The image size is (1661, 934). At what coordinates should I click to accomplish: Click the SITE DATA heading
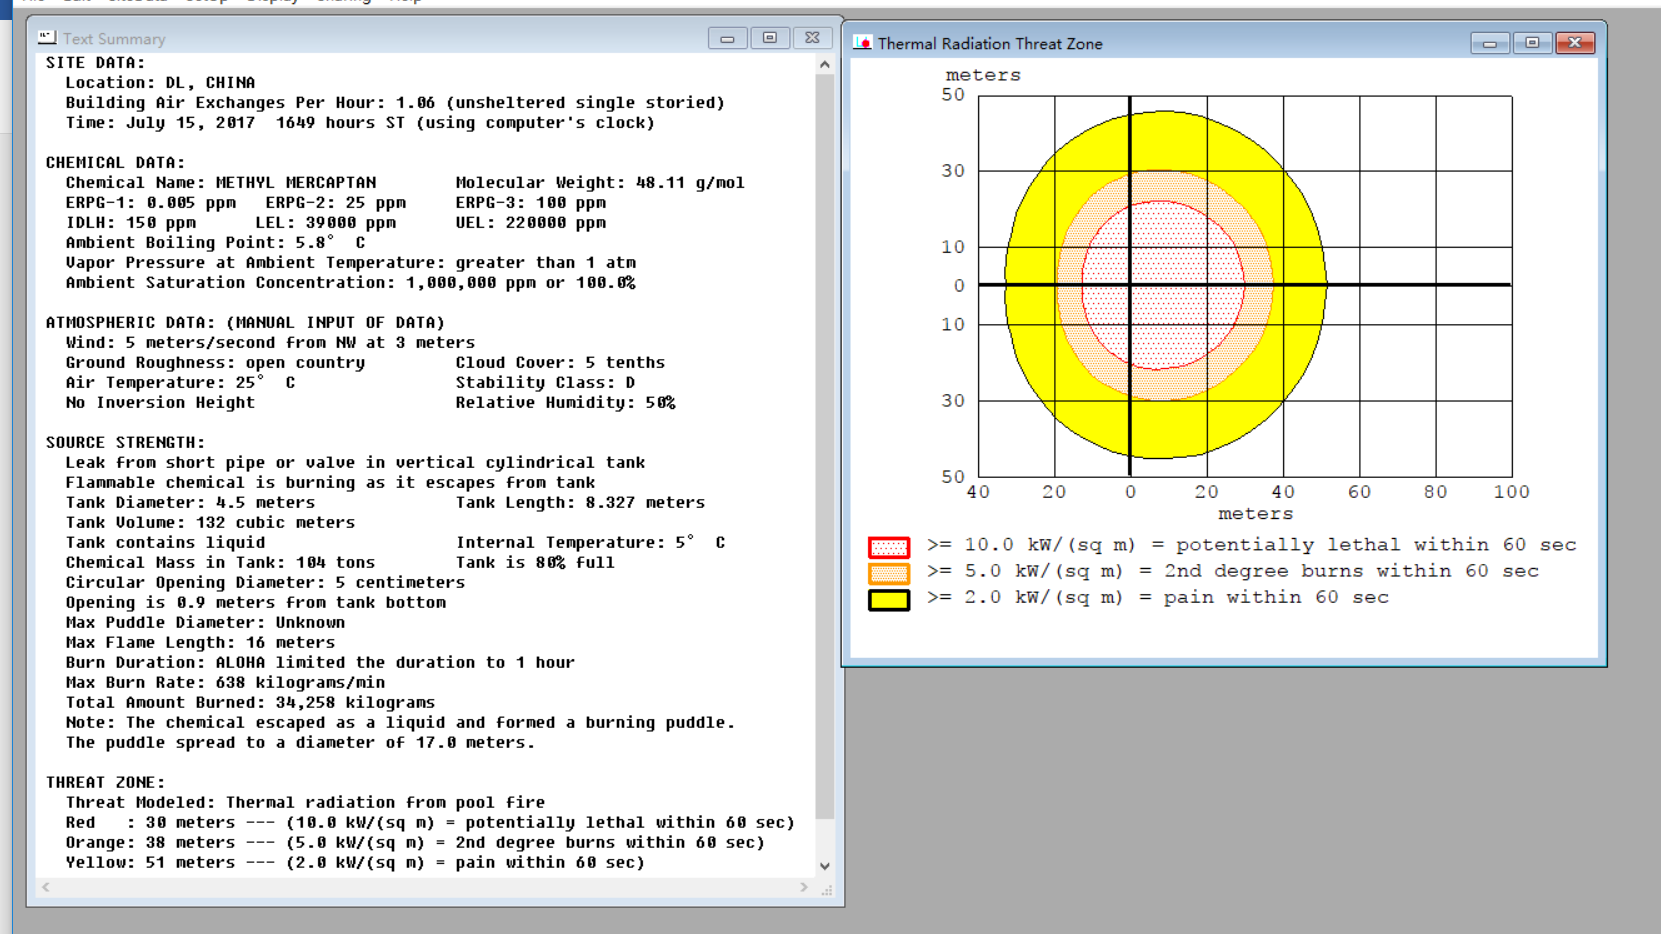95,63
